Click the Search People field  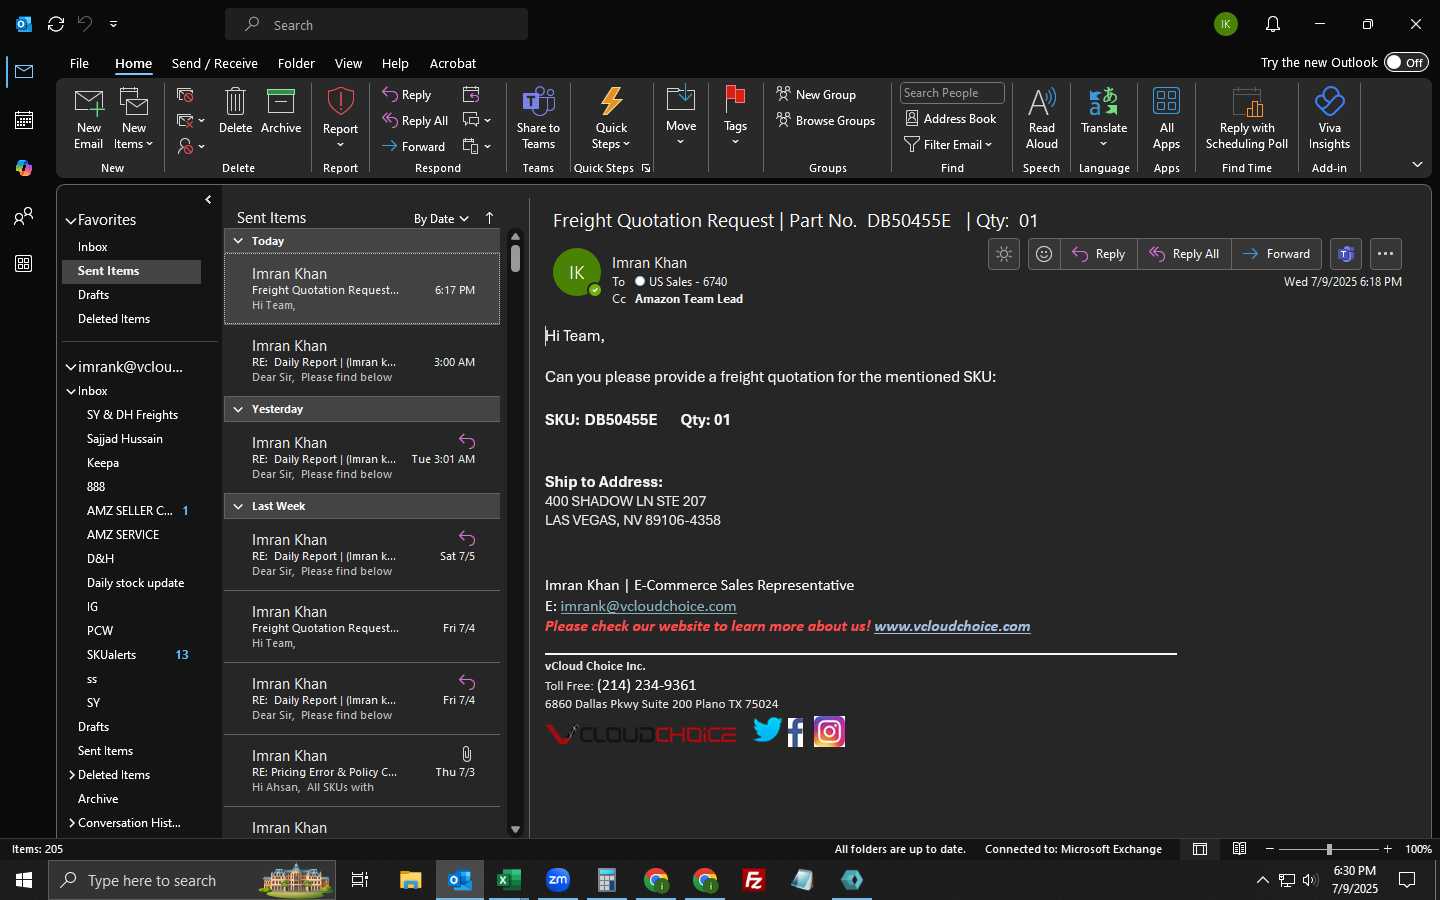coord(952,93)
